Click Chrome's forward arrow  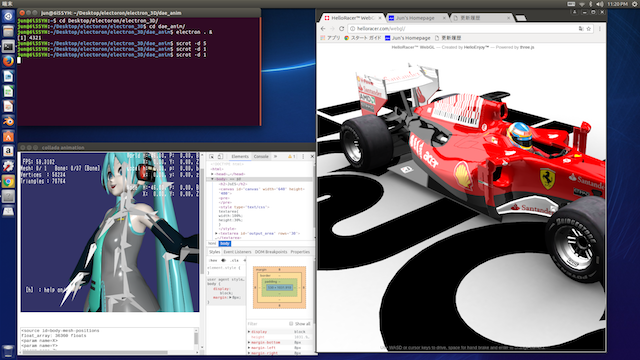pos(332,29)
